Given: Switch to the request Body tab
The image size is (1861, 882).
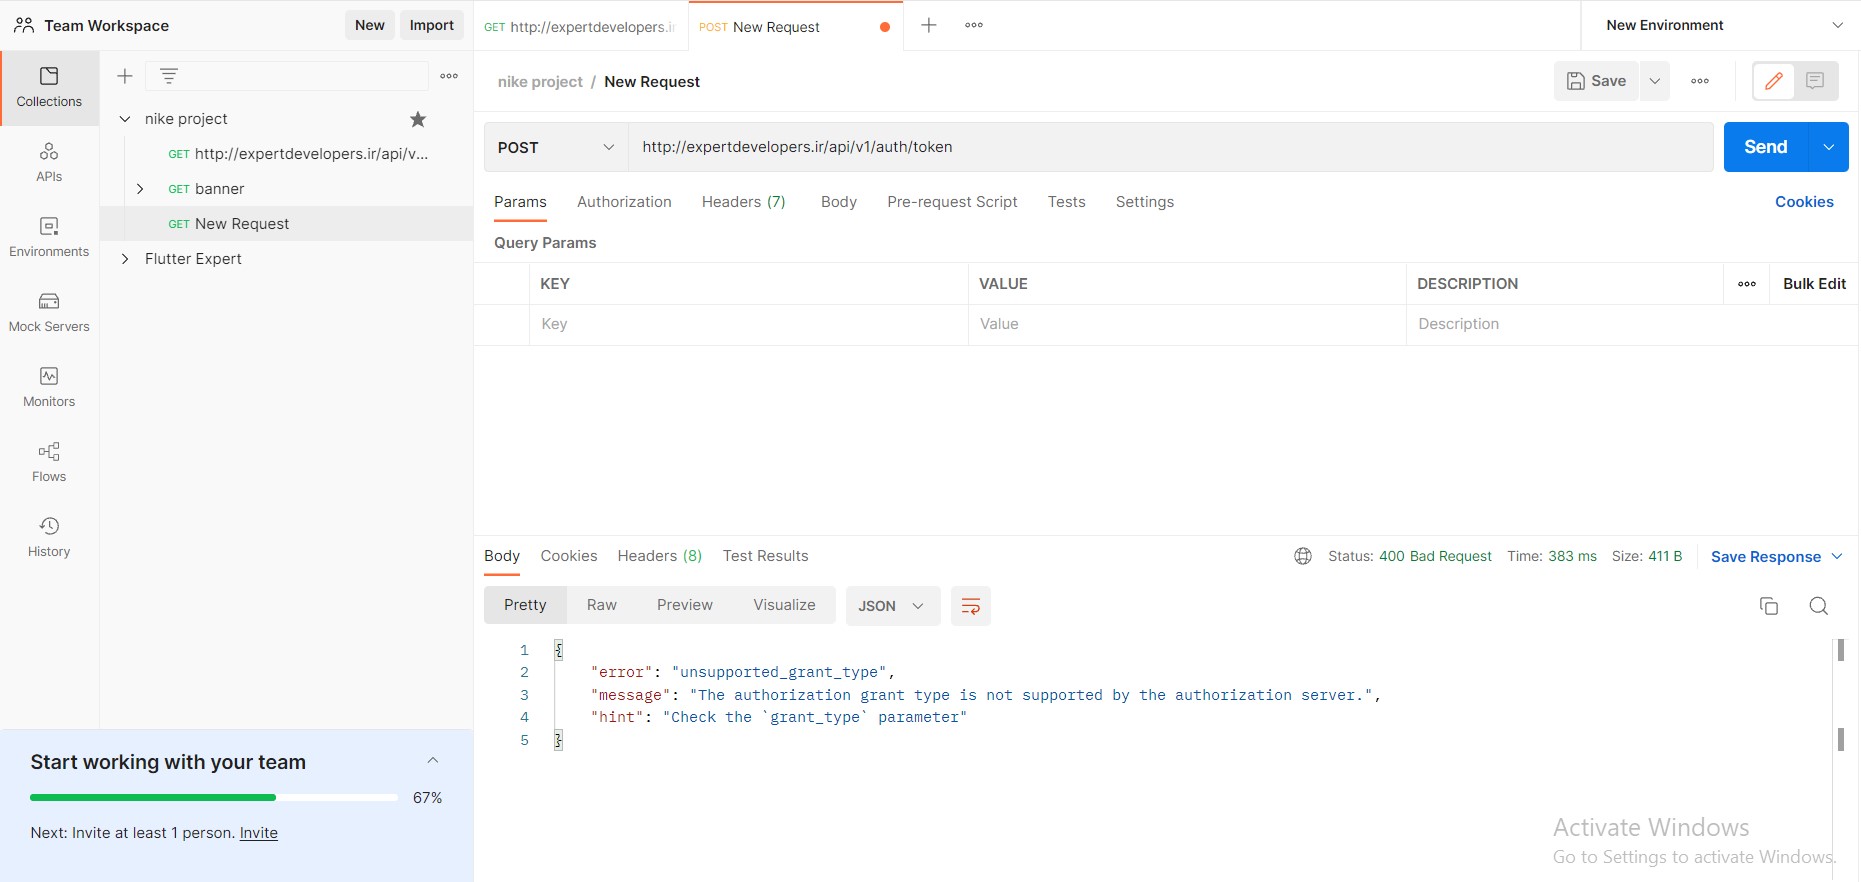Looking at the screenshot, I should coord(838,202).
